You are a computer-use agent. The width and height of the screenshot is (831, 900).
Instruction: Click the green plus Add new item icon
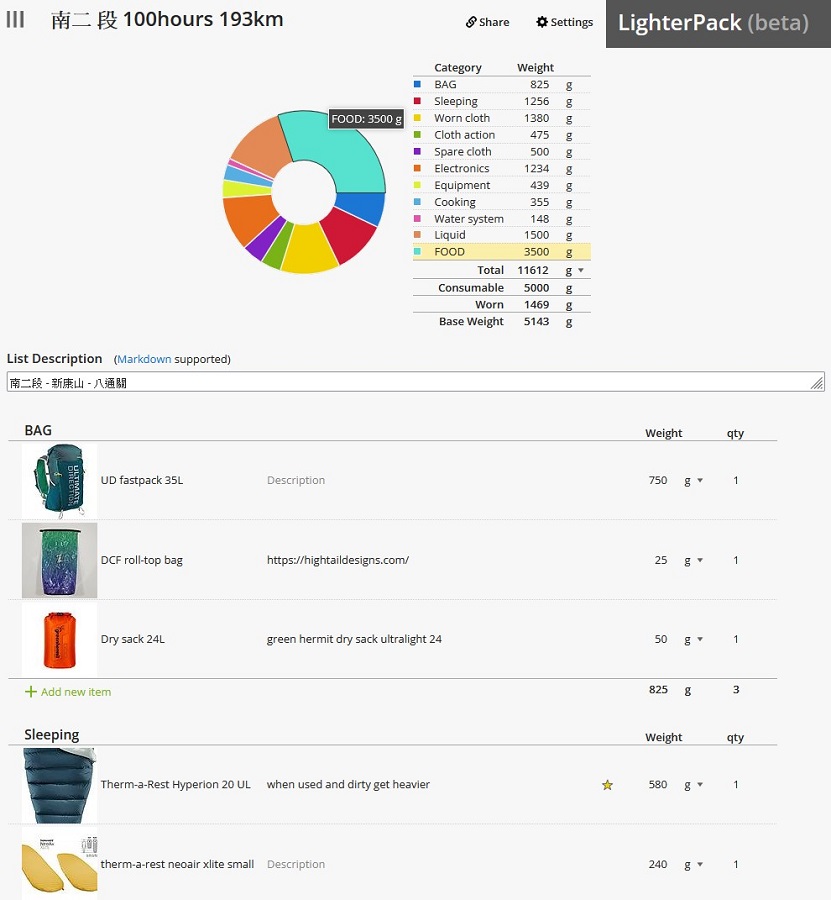point(30,692)
